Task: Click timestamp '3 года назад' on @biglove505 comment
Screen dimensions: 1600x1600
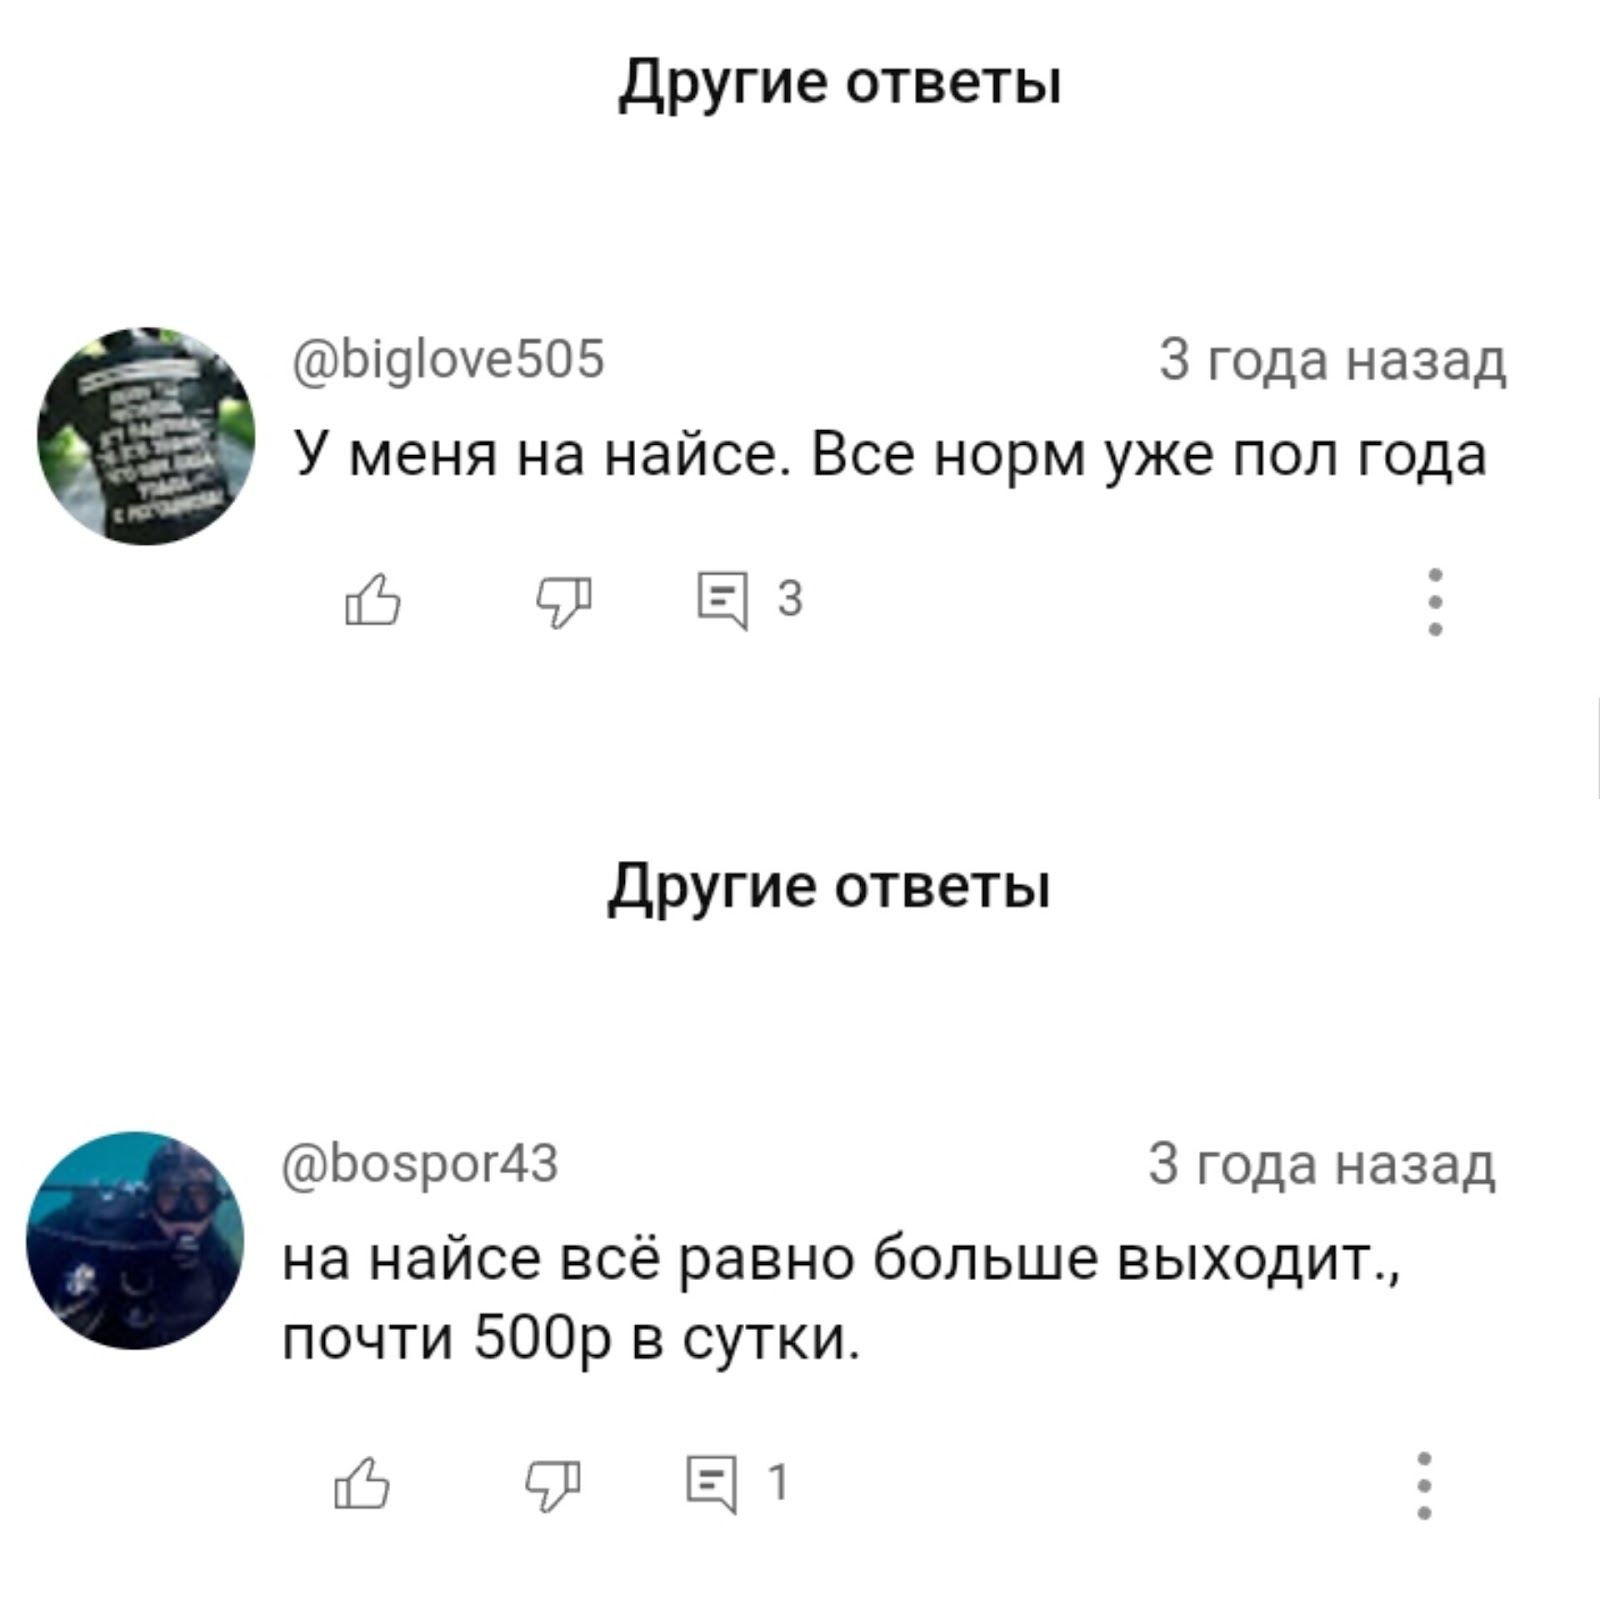Action: click(1332, 360)
